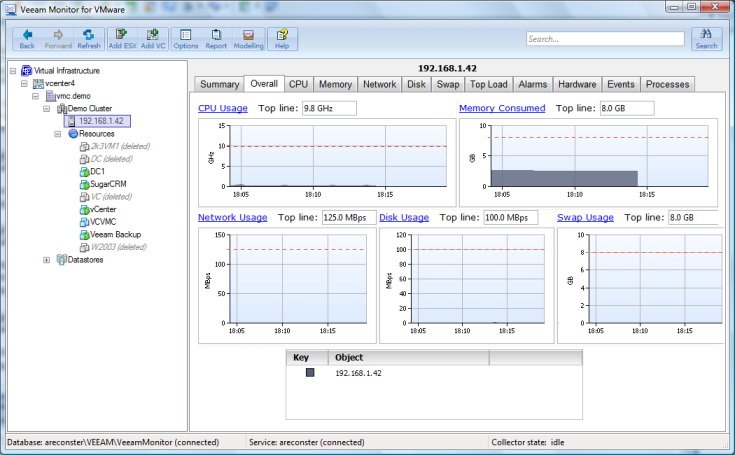This screenshot has width=735, height=455.
Task: Open the Help toolbar icon
Action: click(x=282, y=38)
